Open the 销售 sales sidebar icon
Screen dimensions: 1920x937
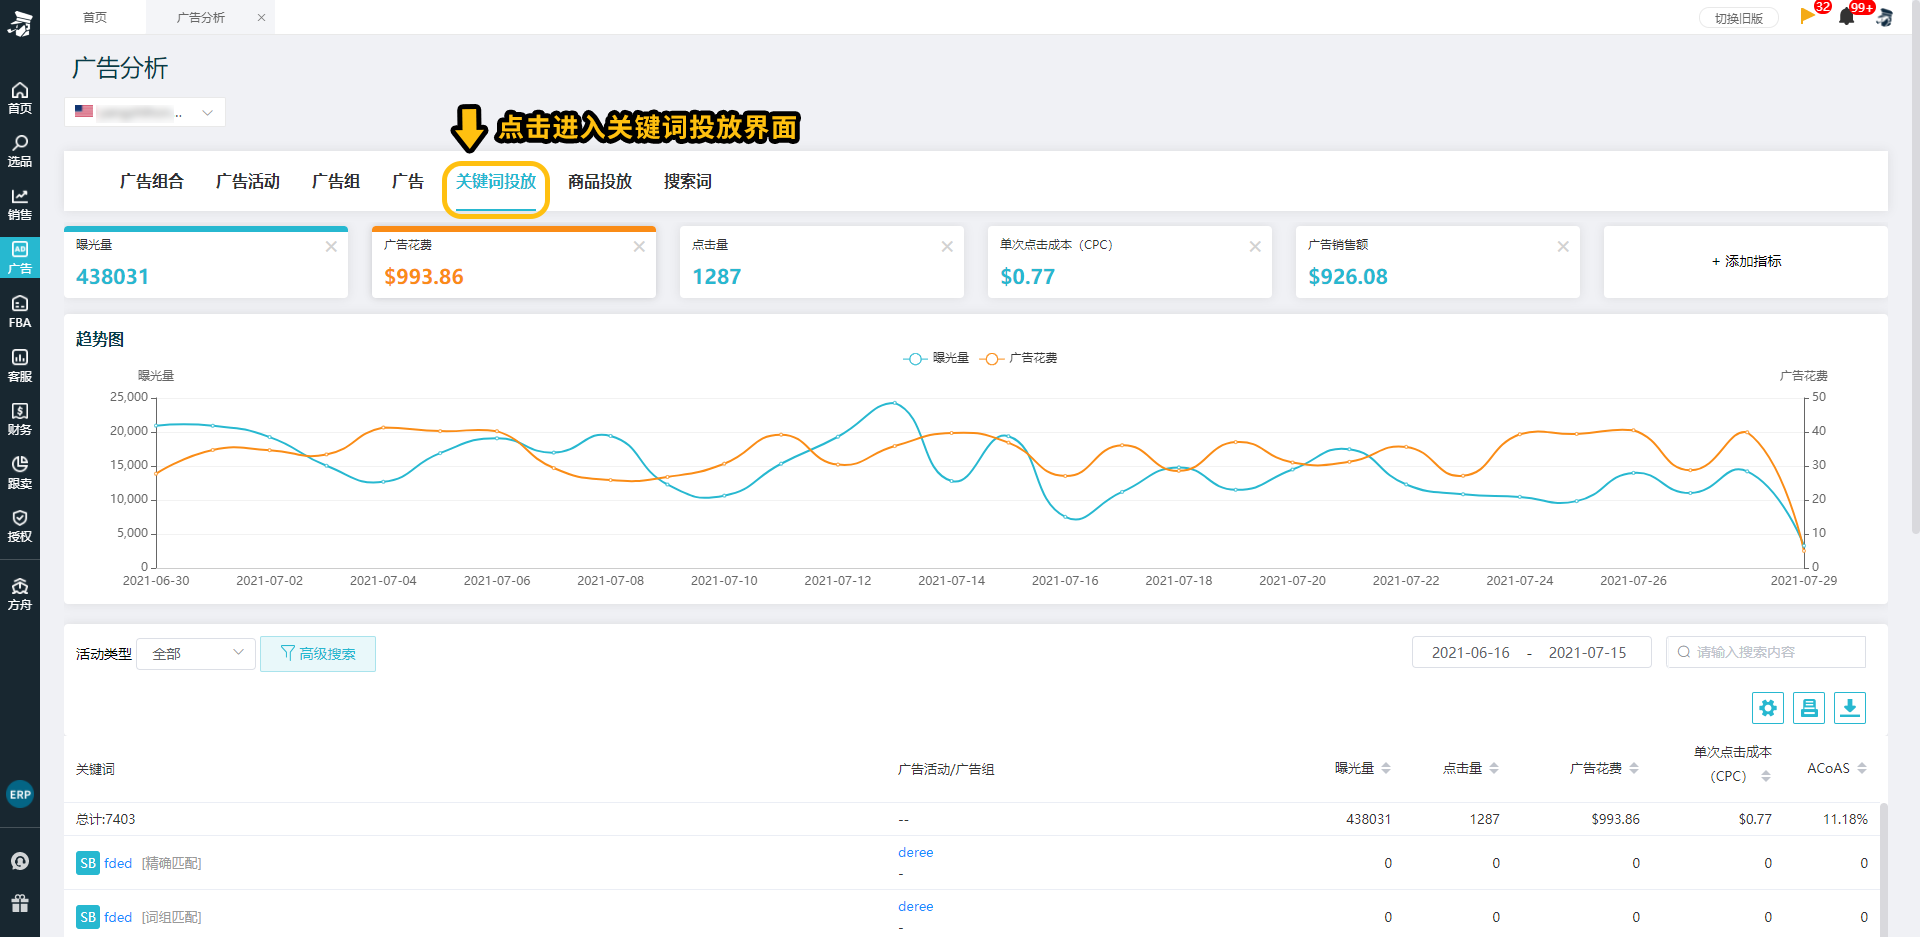(20, 205)
